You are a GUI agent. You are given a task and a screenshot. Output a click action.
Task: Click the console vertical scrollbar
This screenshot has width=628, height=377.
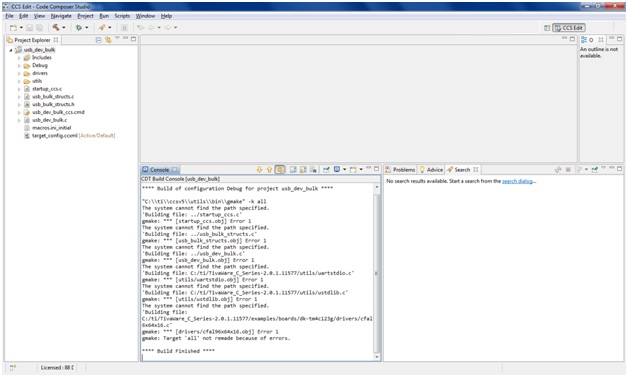tap(376, 272)
